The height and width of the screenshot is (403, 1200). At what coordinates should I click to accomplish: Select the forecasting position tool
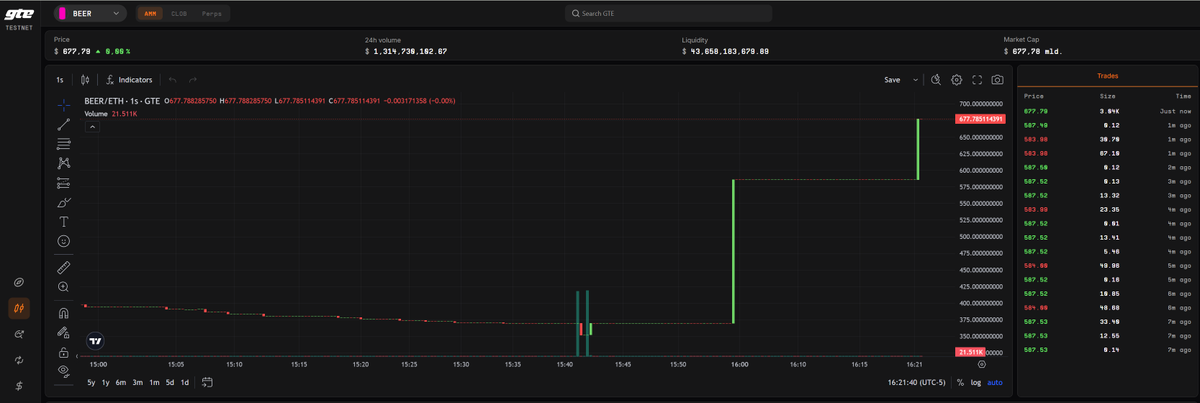(x=64, y=183)
